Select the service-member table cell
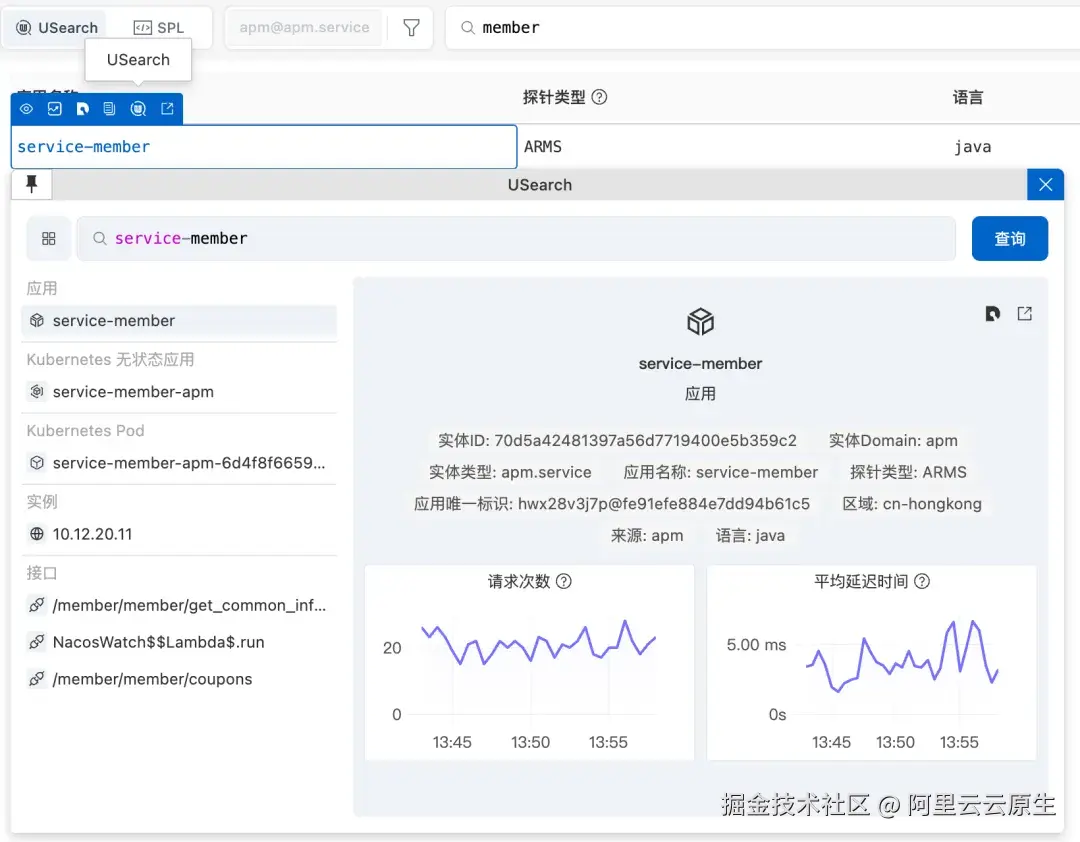The image size is (1080, 842). (264, 147)
